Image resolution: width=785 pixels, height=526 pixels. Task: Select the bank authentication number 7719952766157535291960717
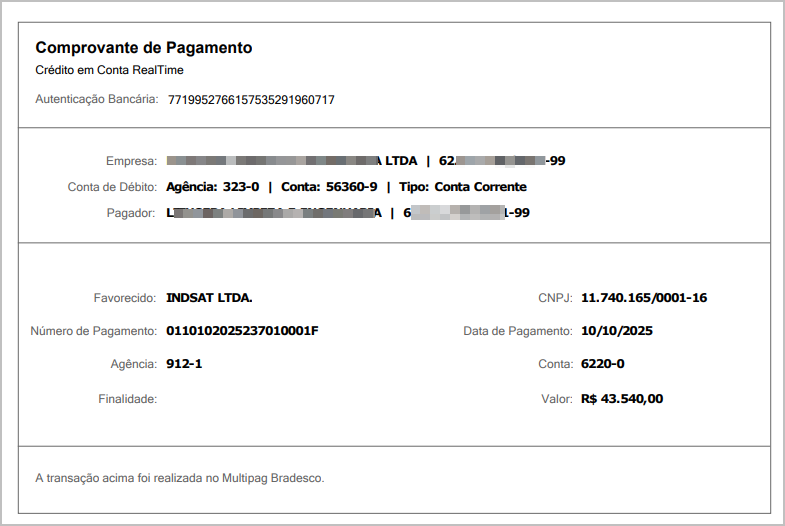tap(251, 100)
